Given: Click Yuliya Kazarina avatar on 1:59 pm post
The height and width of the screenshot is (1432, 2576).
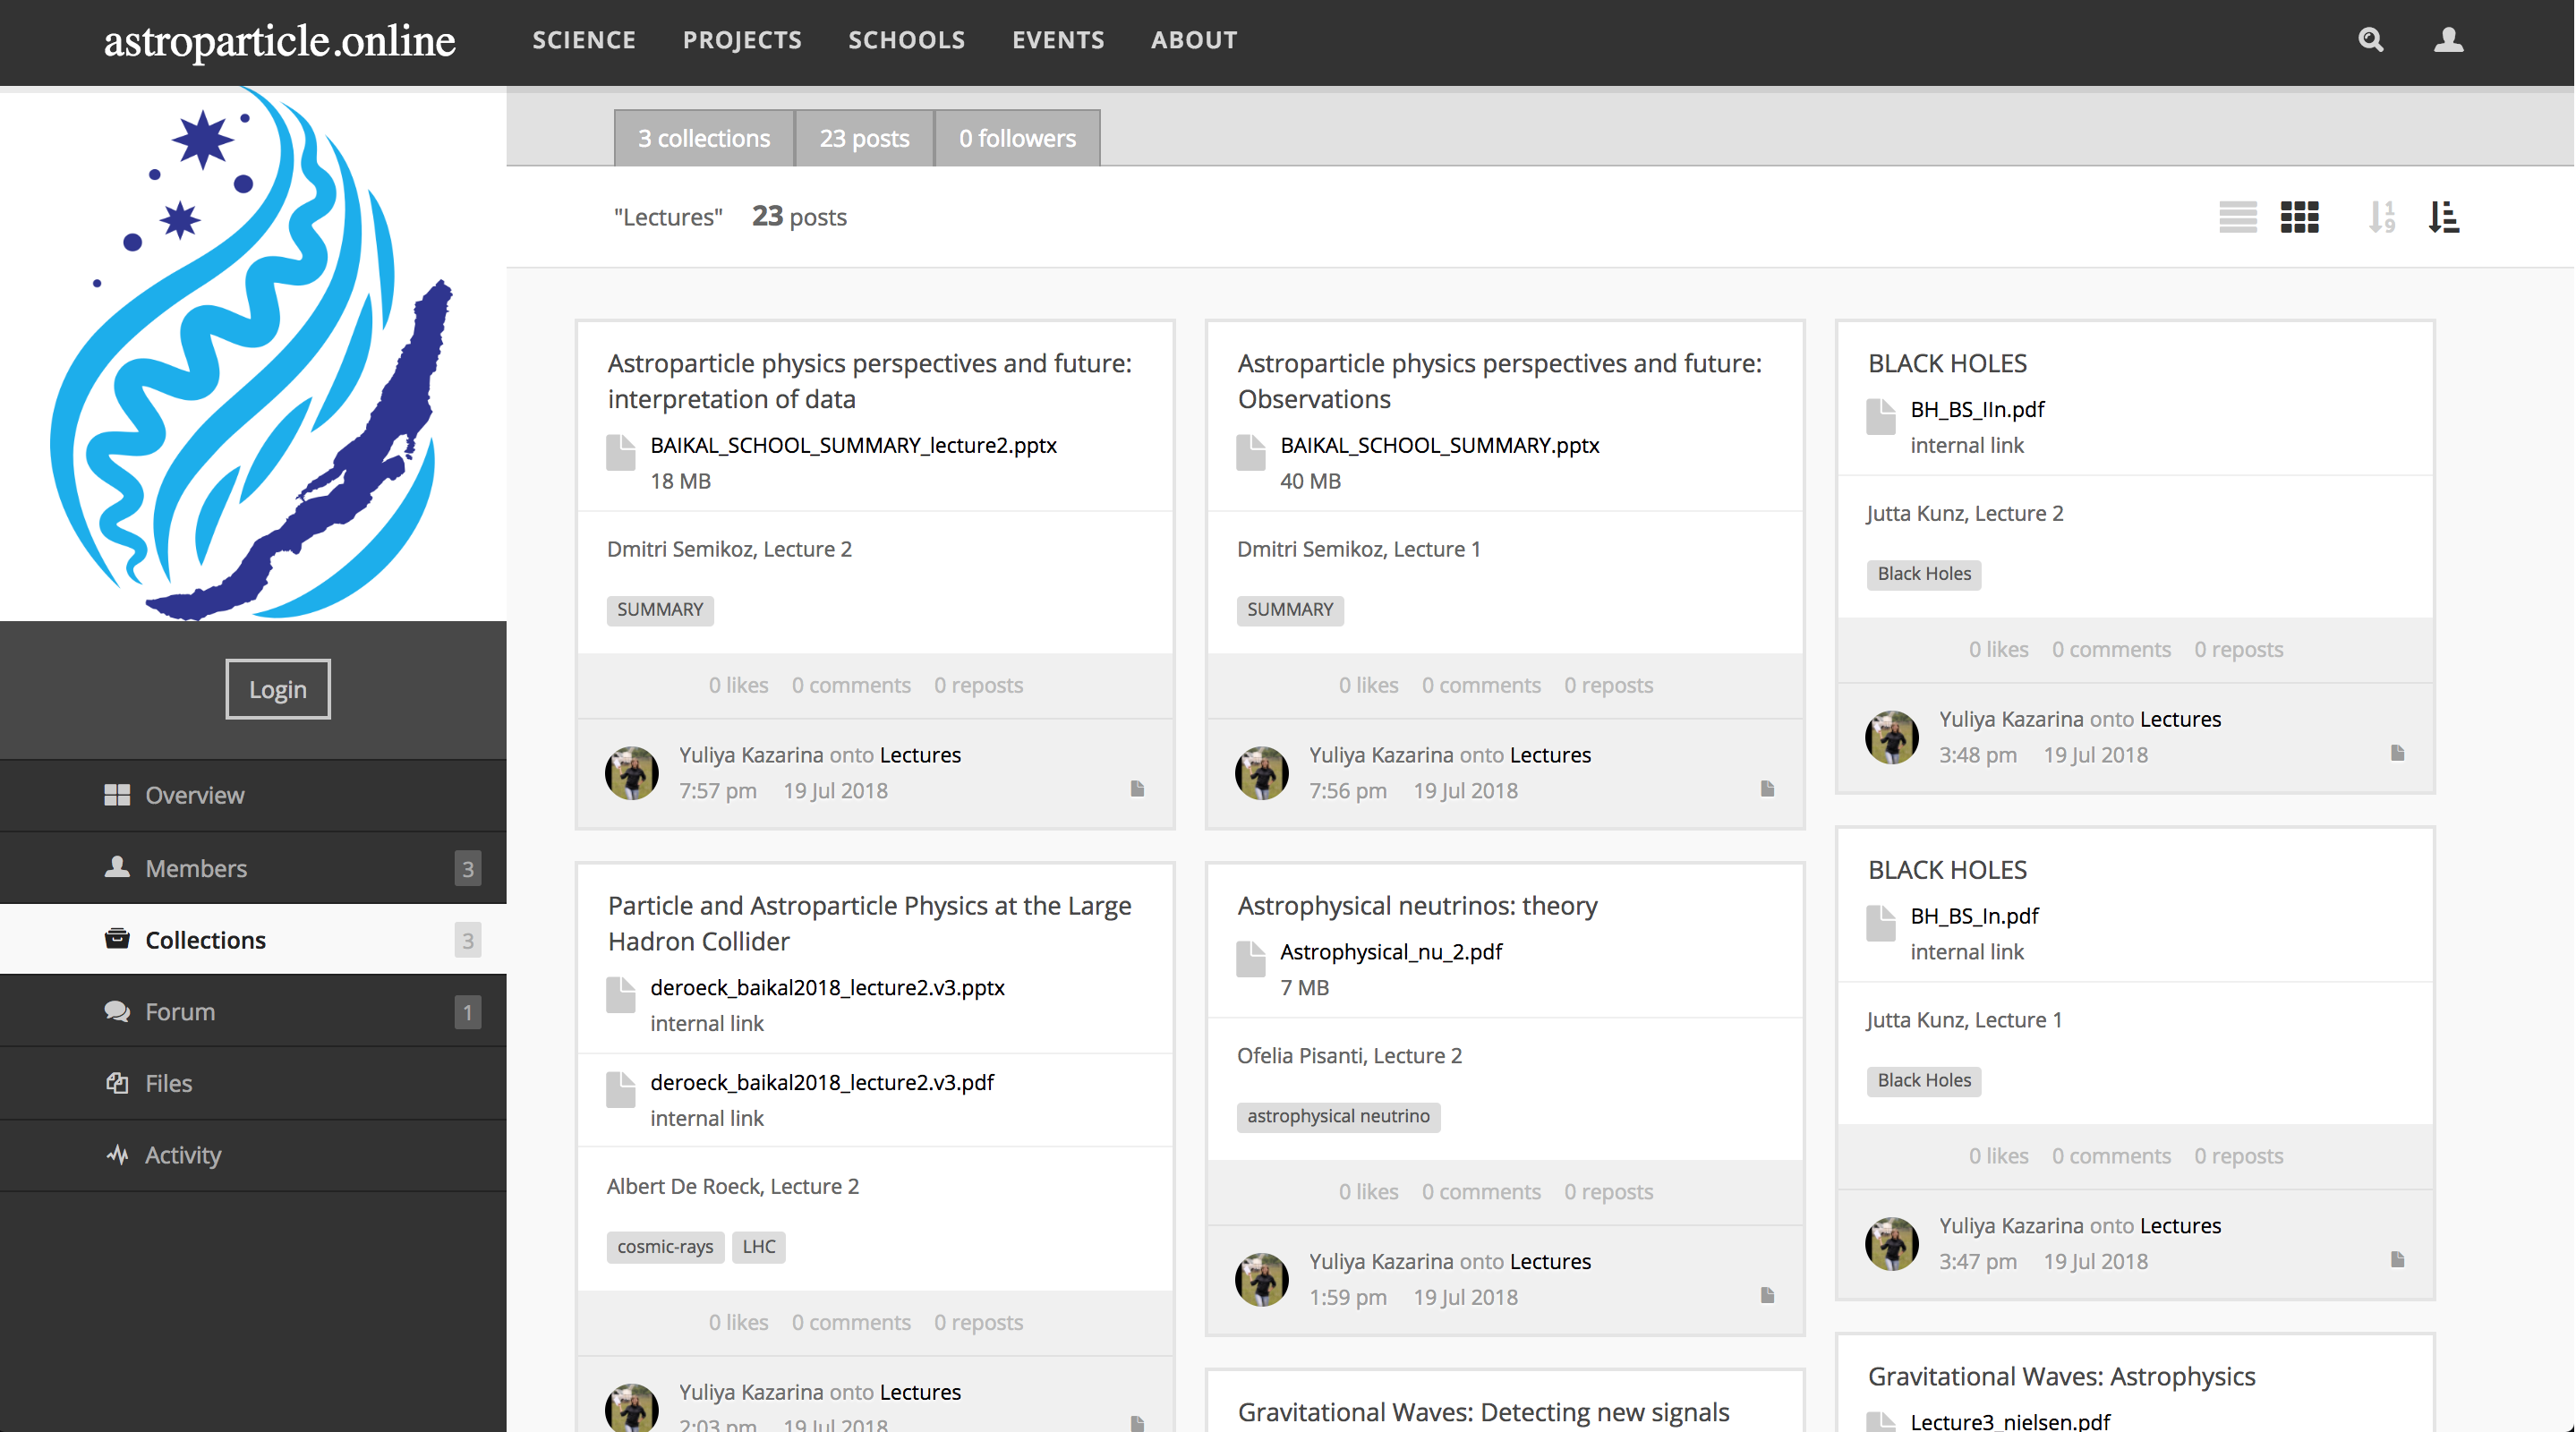Looking at the screenshot, I should click(1262, 1279).
